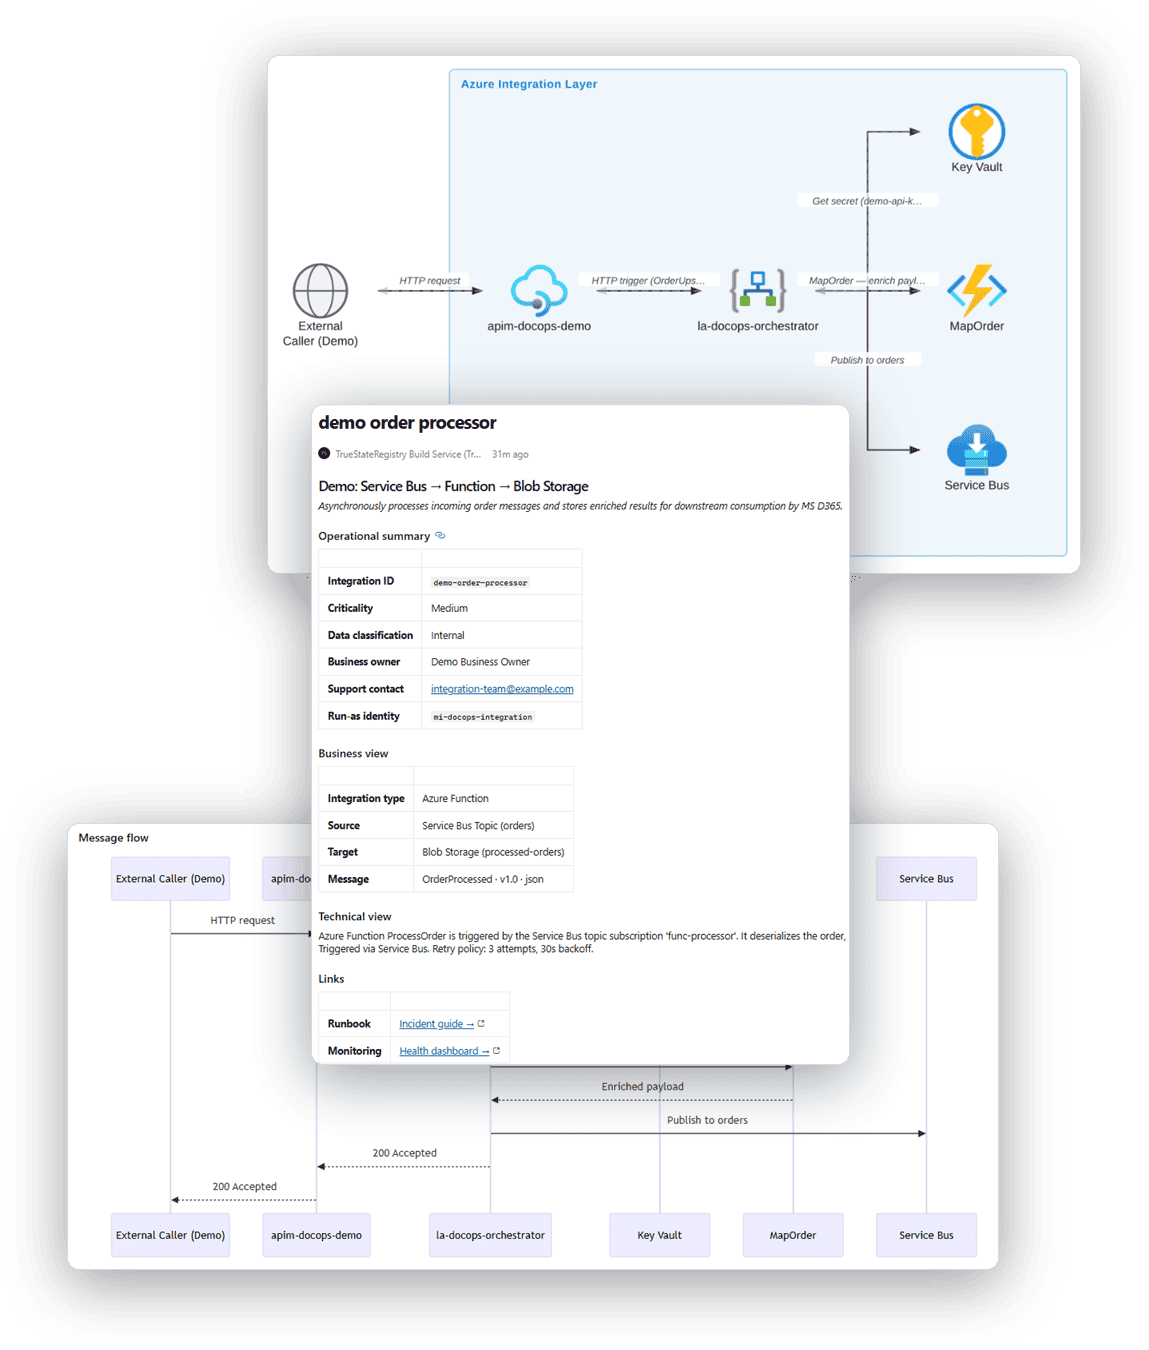Click 'Publish to orders' message label in Message flow

click(x=707, y=1120)
